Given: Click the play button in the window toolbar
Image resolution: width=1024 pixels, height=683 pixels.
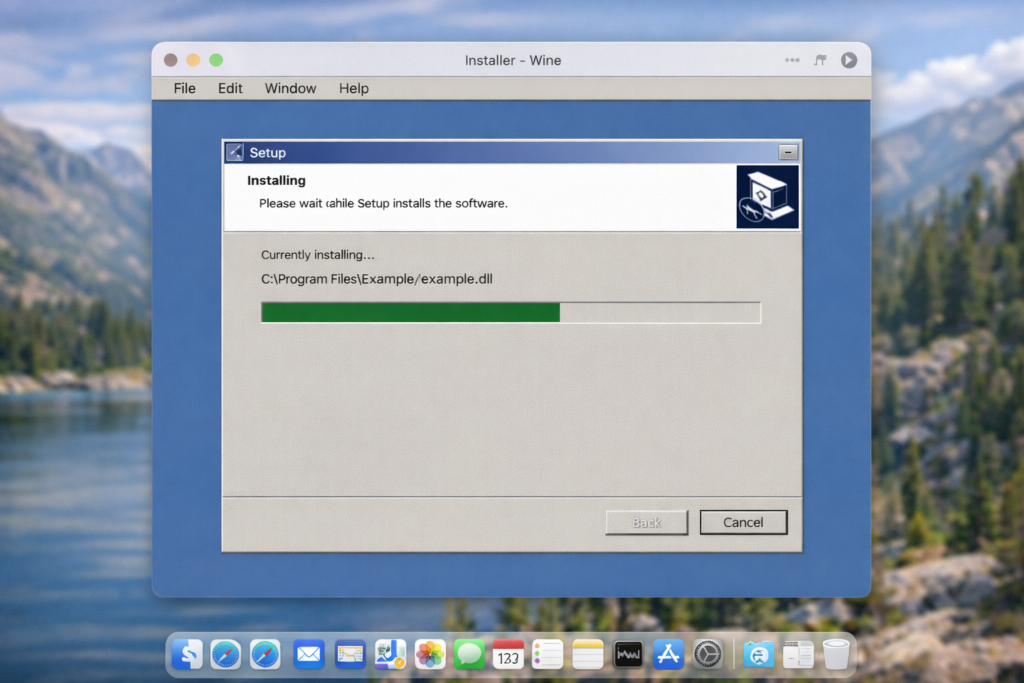Looking at the screenshot, I should point(849,60).
